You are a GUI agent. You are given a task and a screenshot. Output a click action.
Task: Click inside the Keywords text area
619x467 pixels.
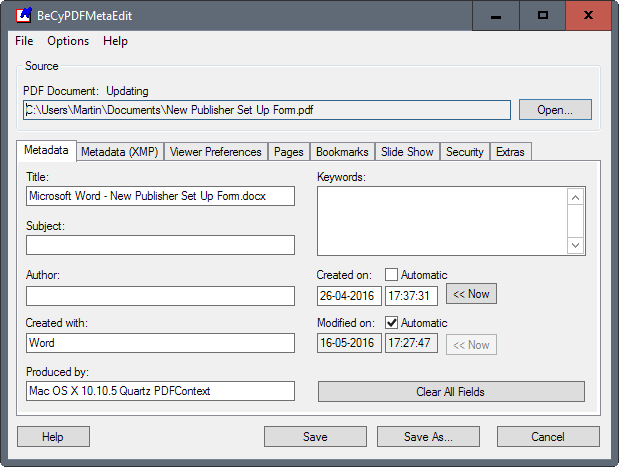tap(442, 221)
